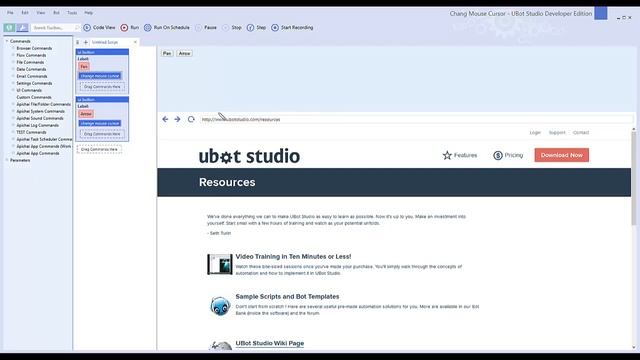
Task: Select Apichai Sound Commands
Action: click(40, 118)
